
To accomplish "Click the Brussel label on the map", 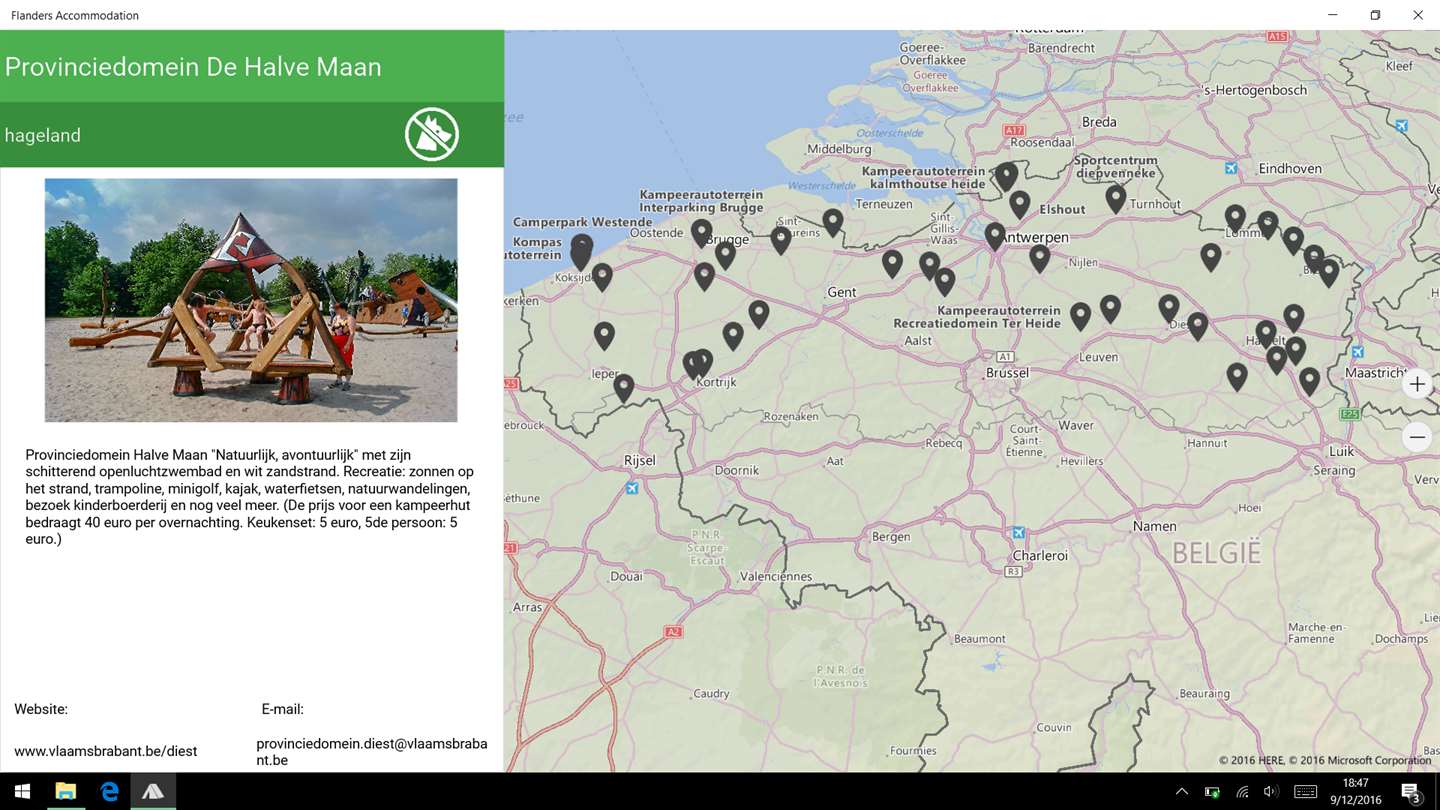I will tap(1006, 373).
